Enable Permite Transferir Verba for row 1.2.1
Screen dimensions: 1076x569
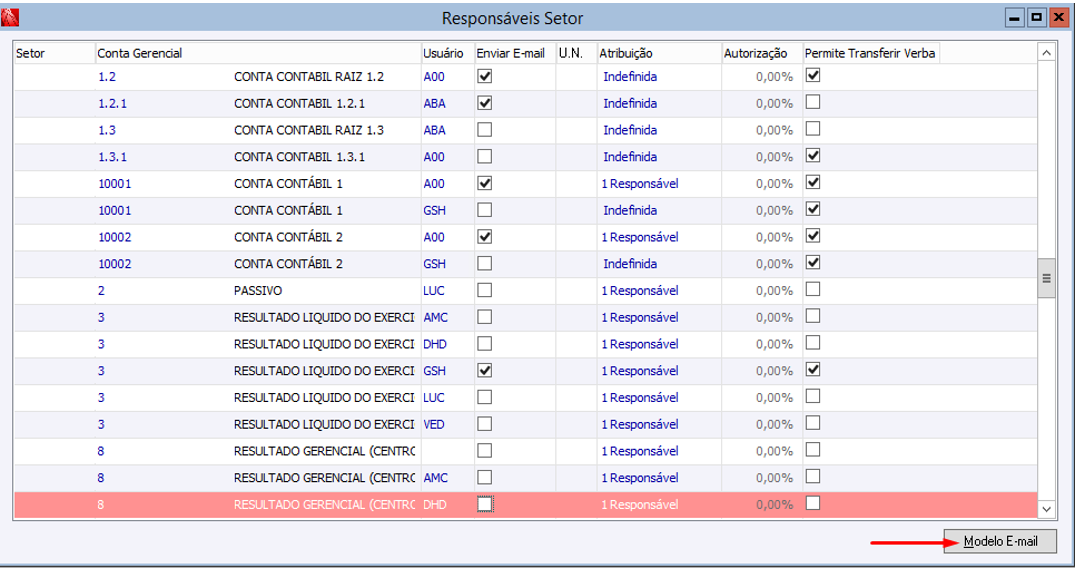click(812, 102)
